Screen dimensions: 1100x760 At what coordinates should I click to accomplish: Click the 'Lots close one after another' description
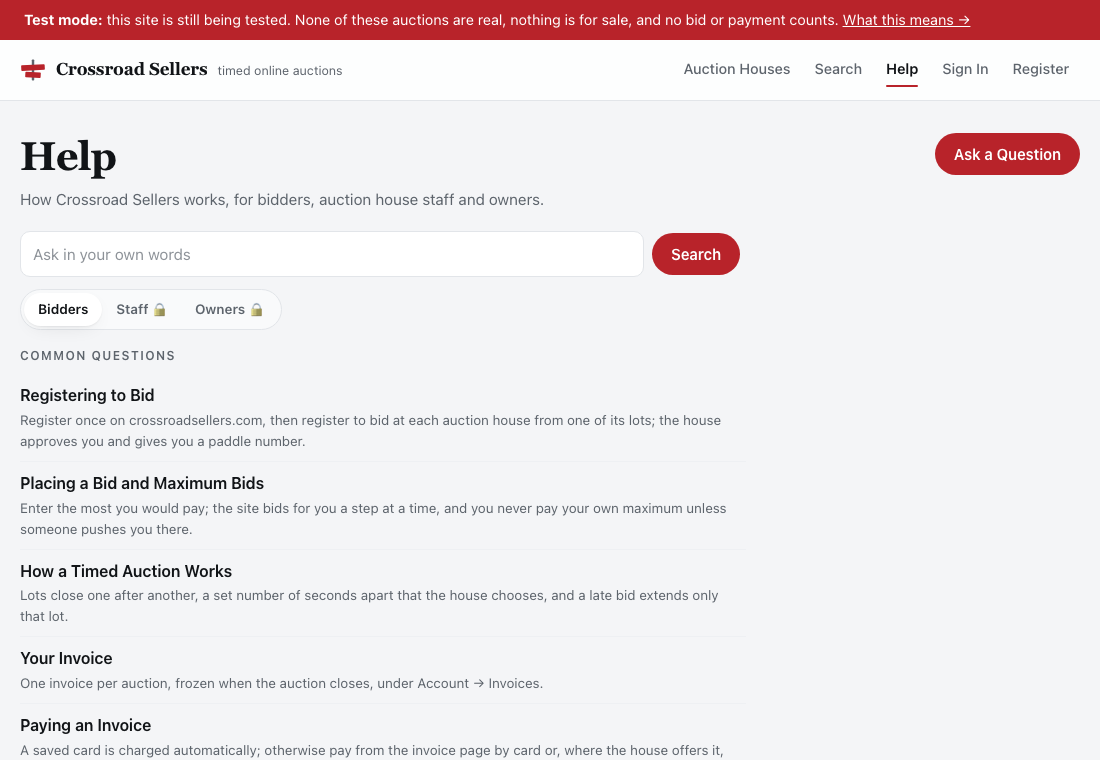tap(369, 606)
